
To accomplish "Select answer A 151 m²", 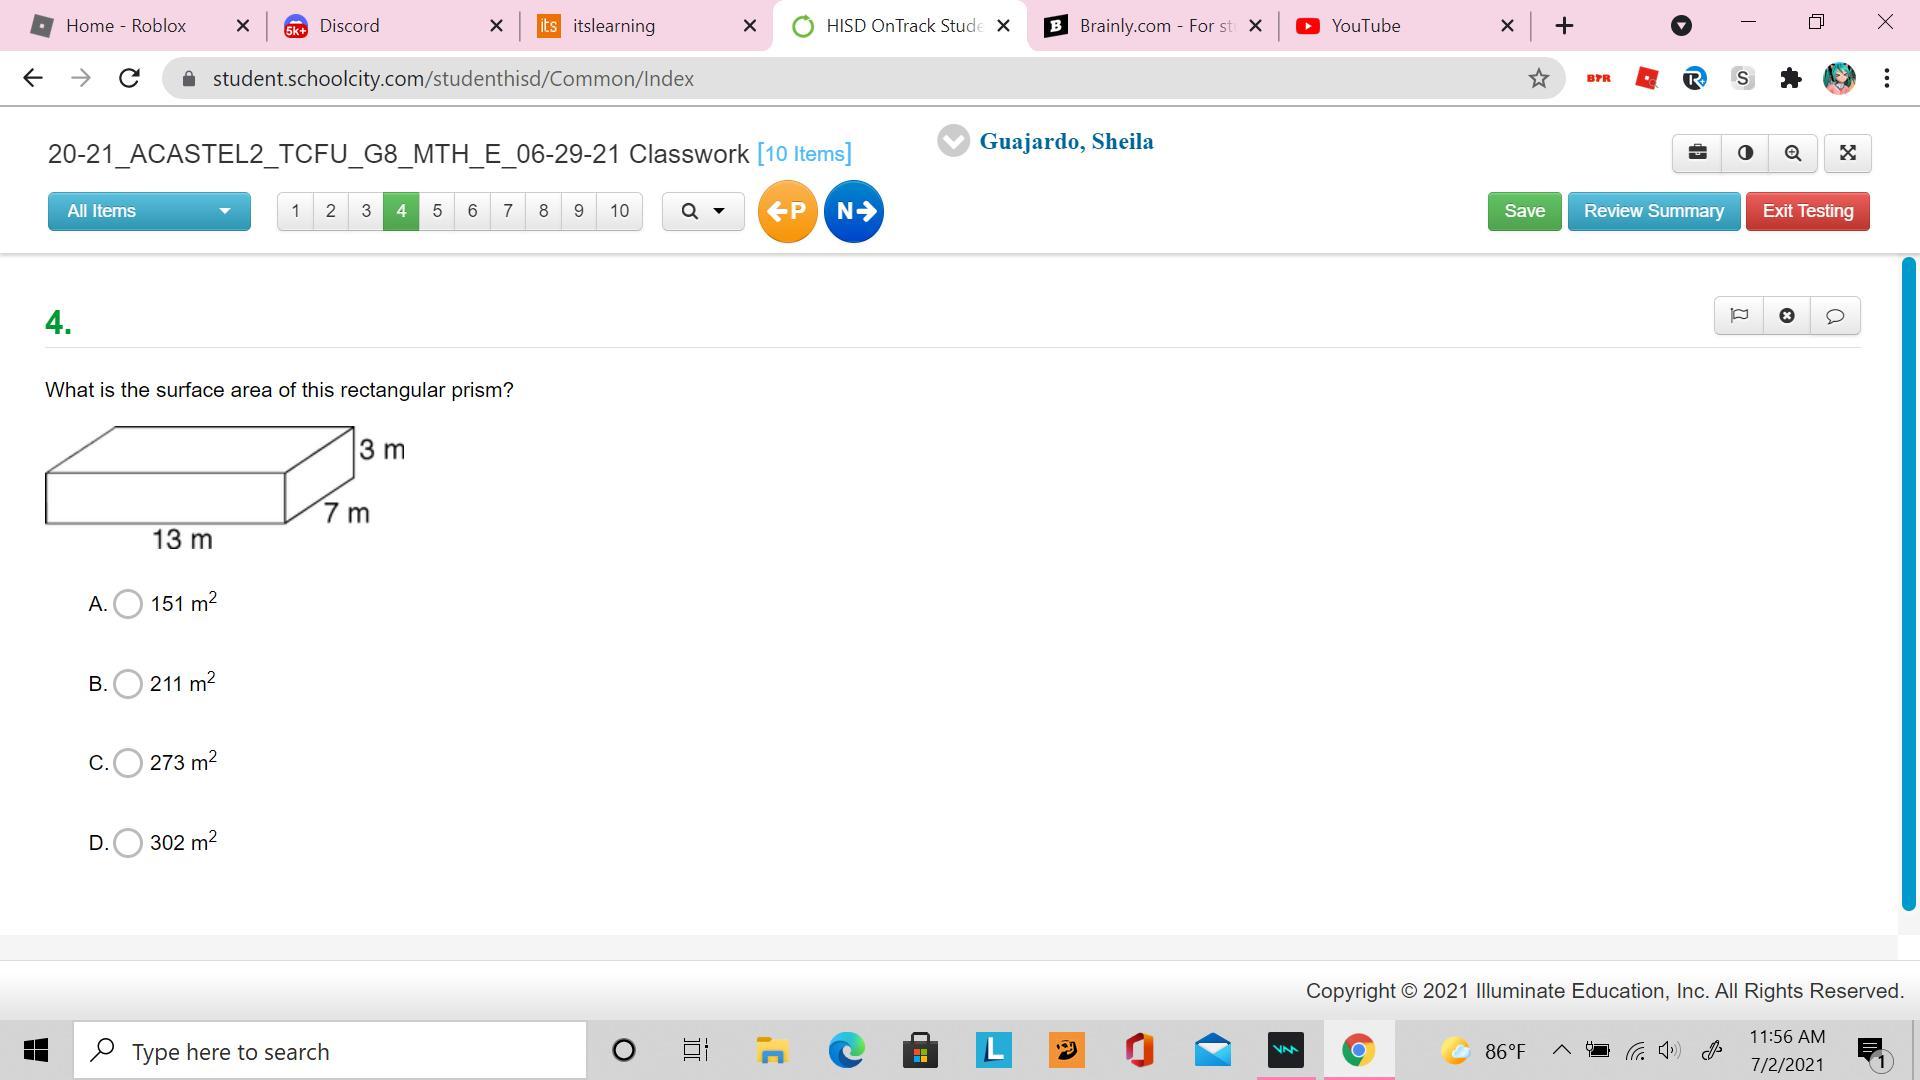I will click(128, 604).
